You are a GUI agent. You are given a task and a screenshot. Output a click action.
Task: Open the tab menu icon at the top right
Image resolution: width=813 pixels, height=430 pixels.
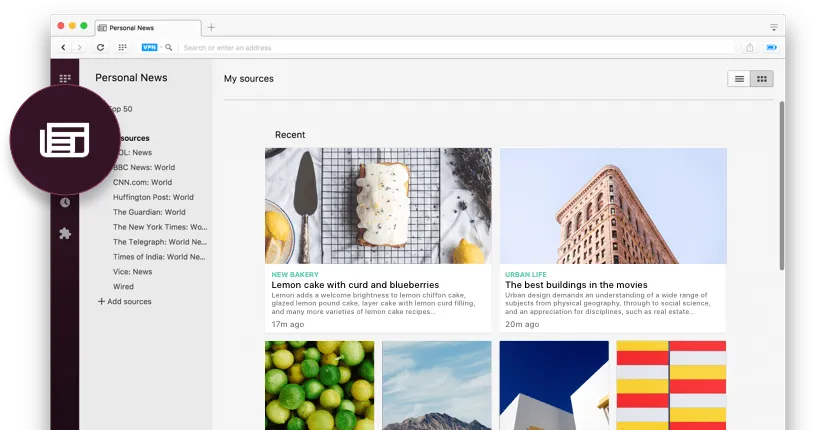774,27
